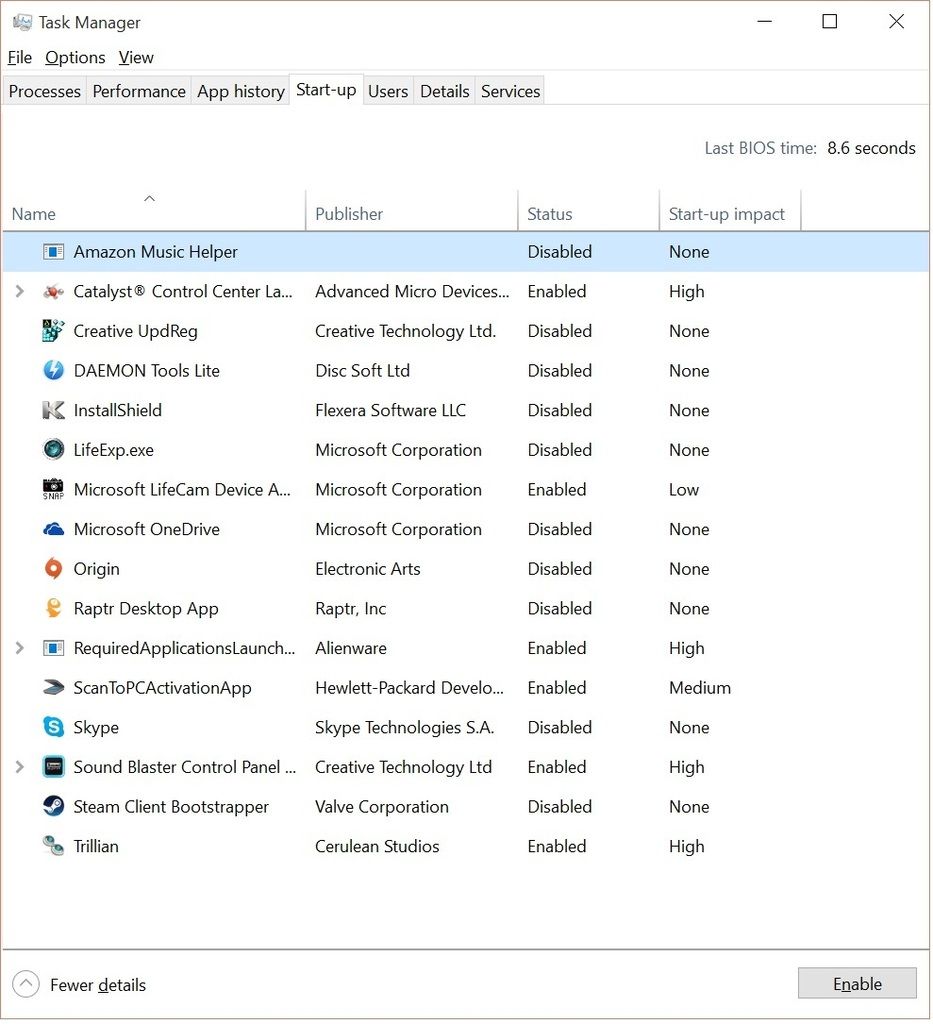Switch to the App history tab
The height and width of the screenshot is (1024, 933).
[241, 91]
